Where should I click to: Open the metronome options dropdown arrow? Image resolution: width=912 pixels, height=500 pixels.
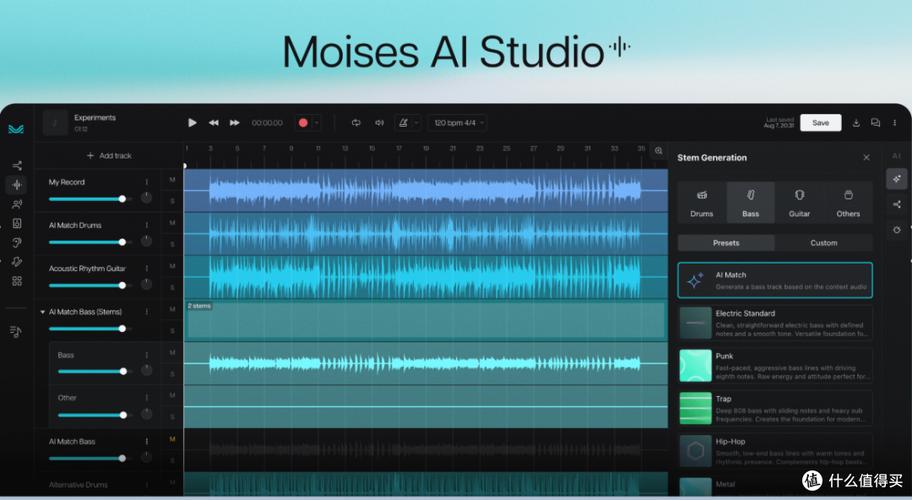click(416, 123)
